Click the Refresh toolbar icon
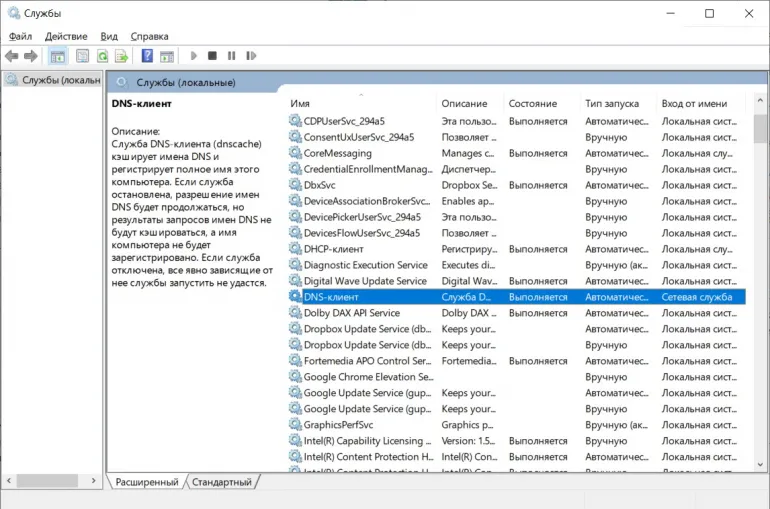The image size is (770, 509). pyautogui.click(x=102, y=56)
